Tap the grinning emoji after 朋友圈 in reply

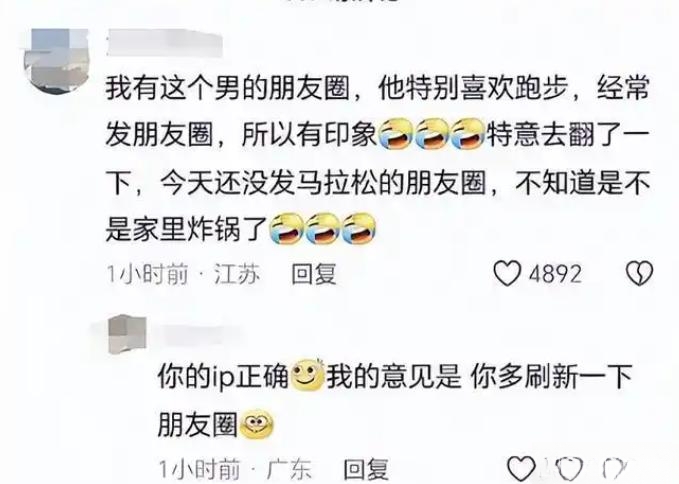click(257, 424)
